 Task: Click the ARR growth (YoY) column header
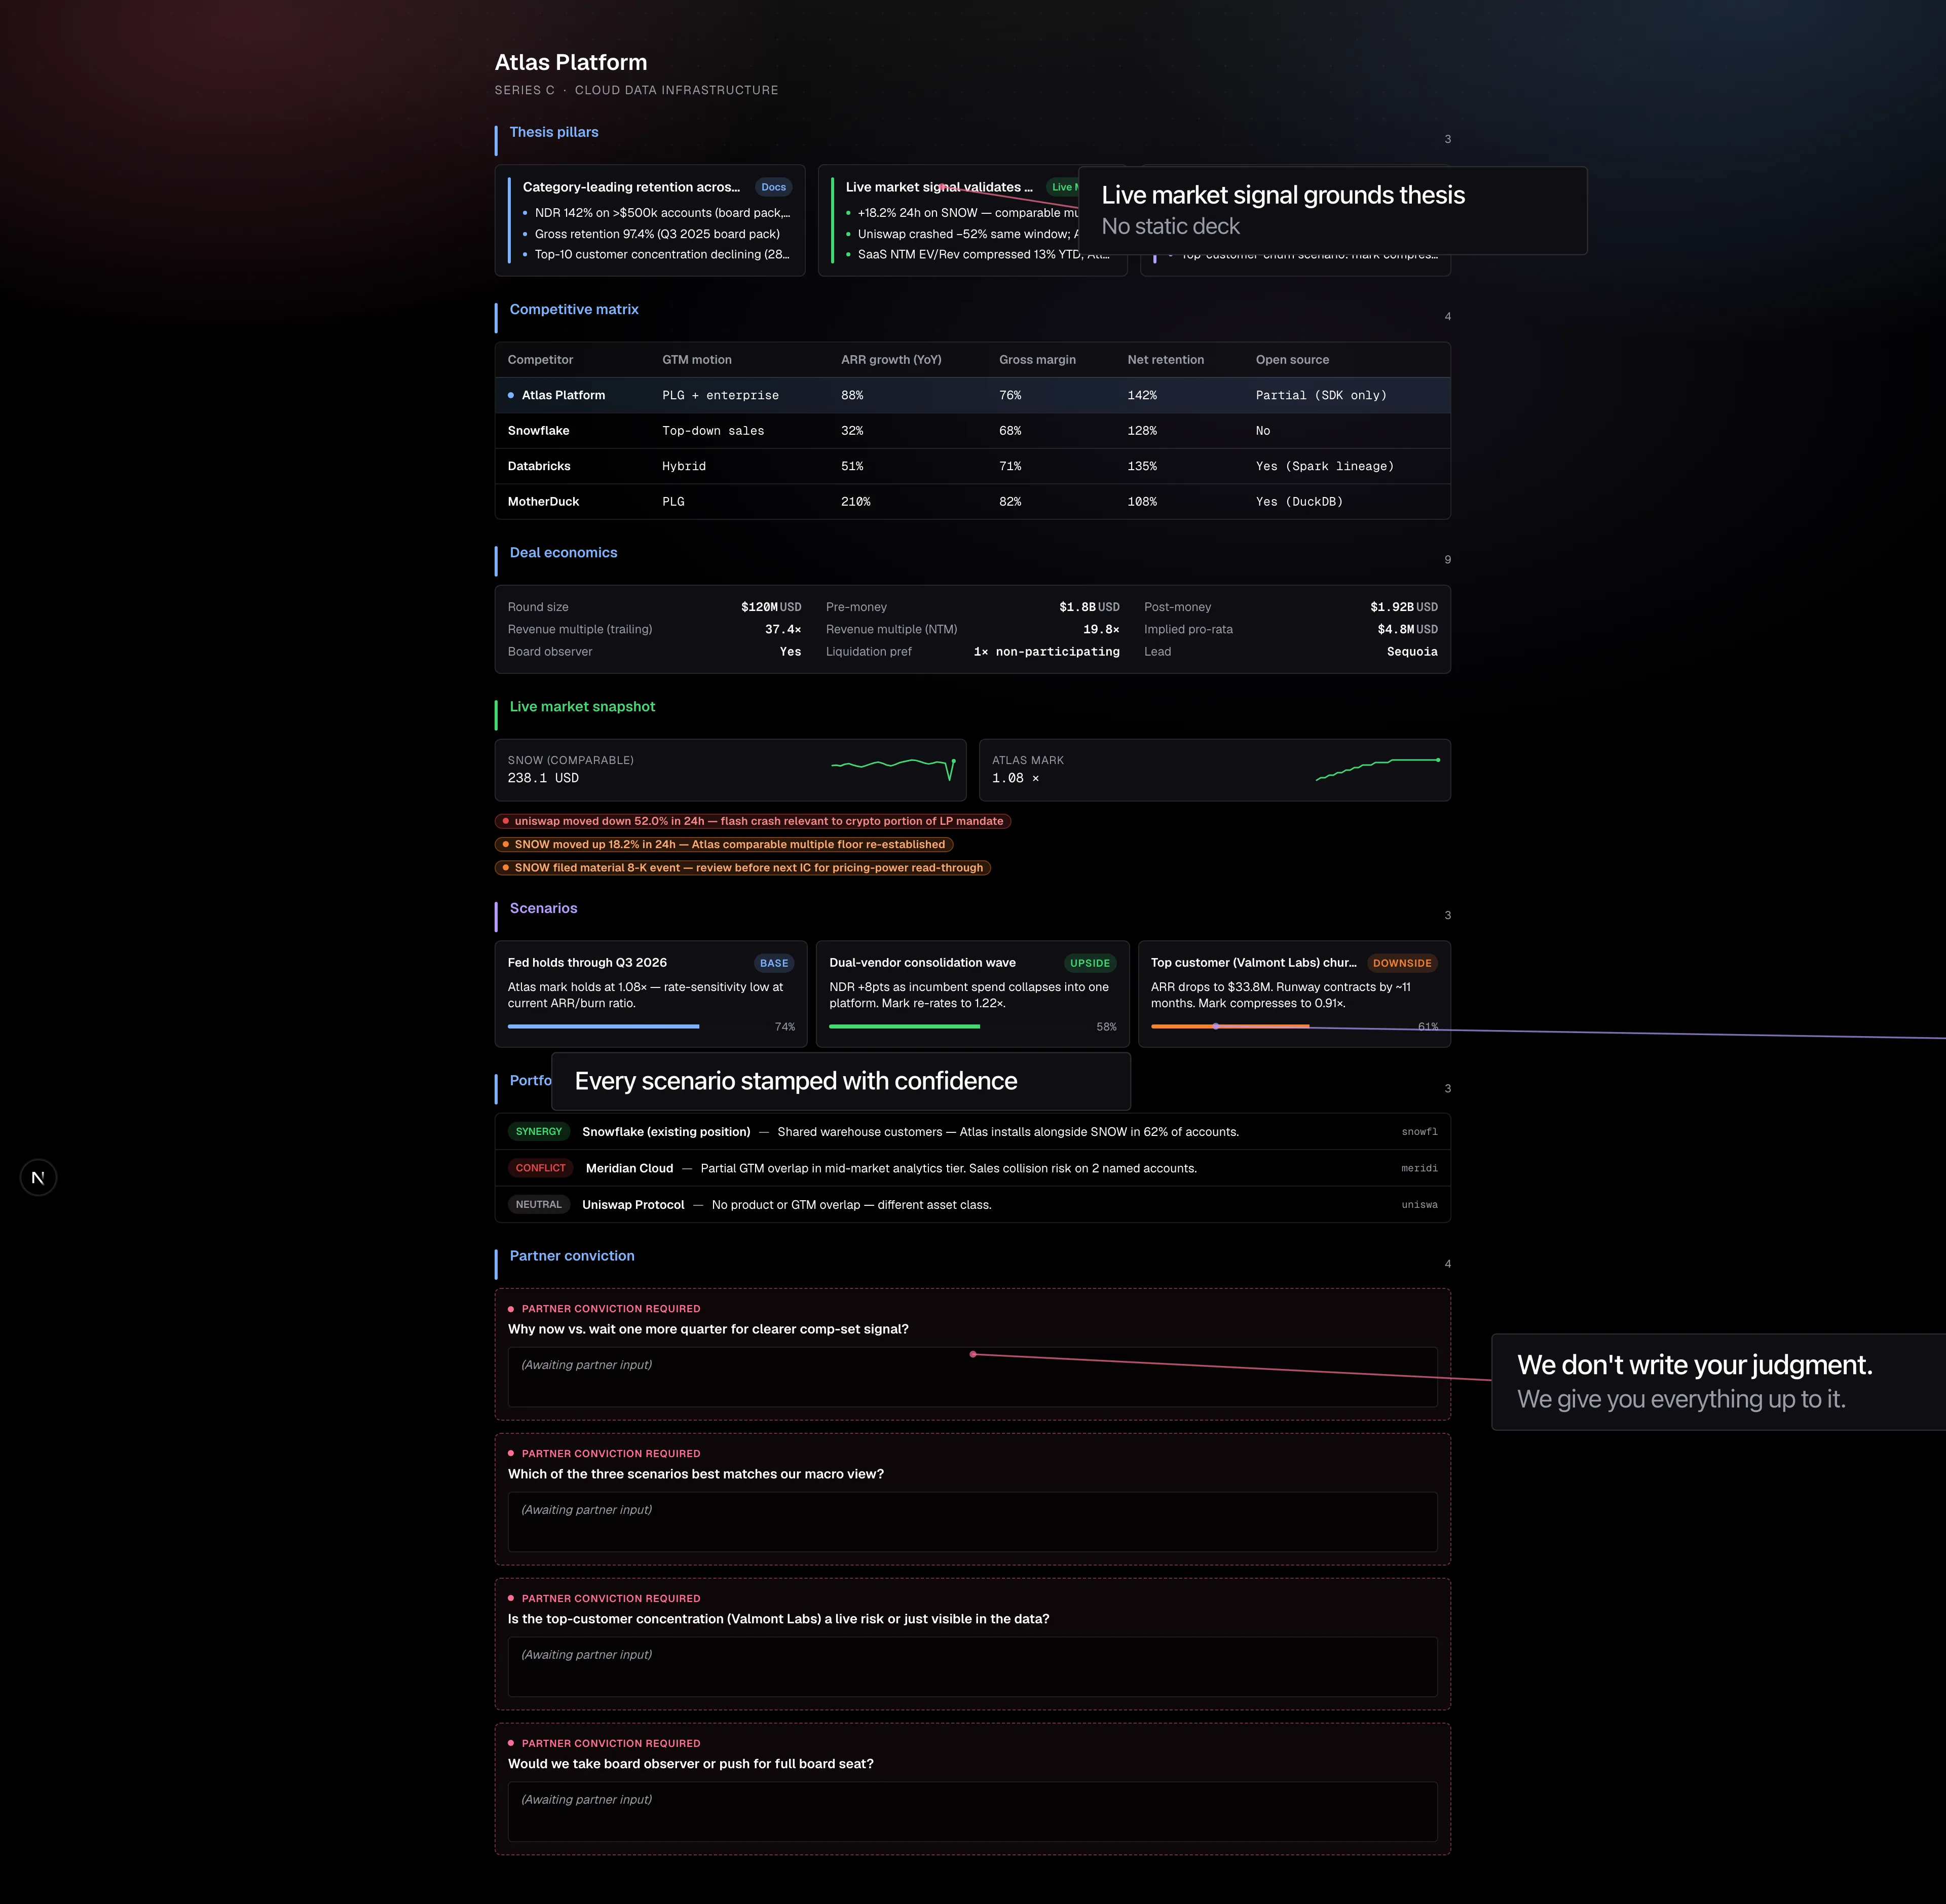coord(891,360)
